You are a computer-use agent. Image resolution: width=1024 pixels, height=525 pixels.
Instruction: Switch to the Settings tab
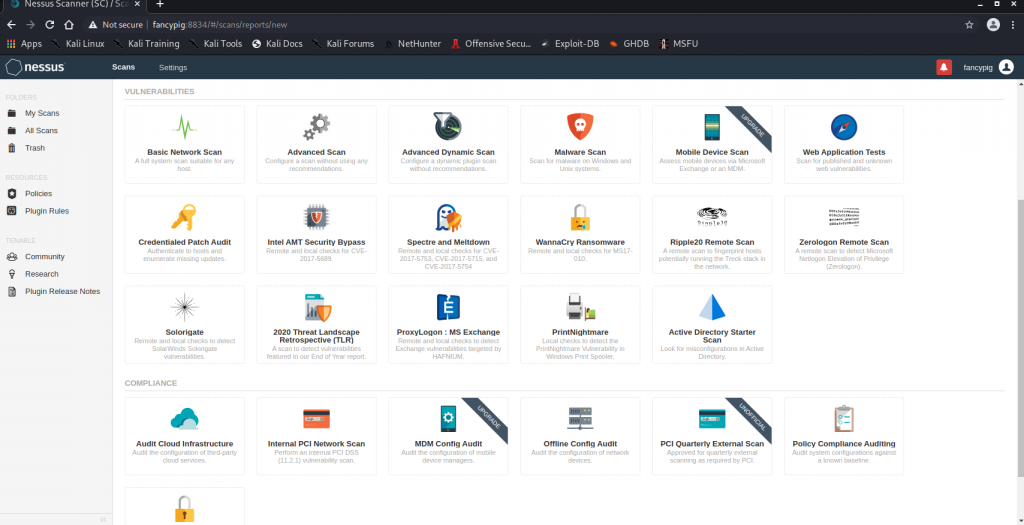(x=173, y=67)
